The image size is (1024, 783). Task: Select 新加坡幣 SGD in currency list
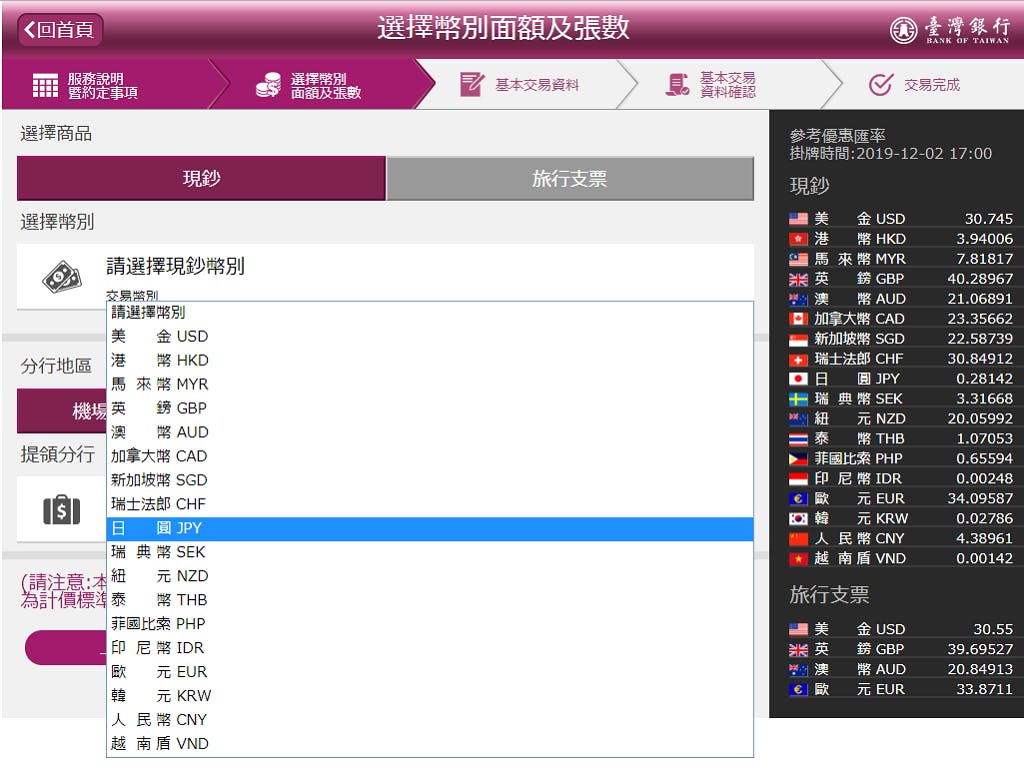(x=430, y=480)
